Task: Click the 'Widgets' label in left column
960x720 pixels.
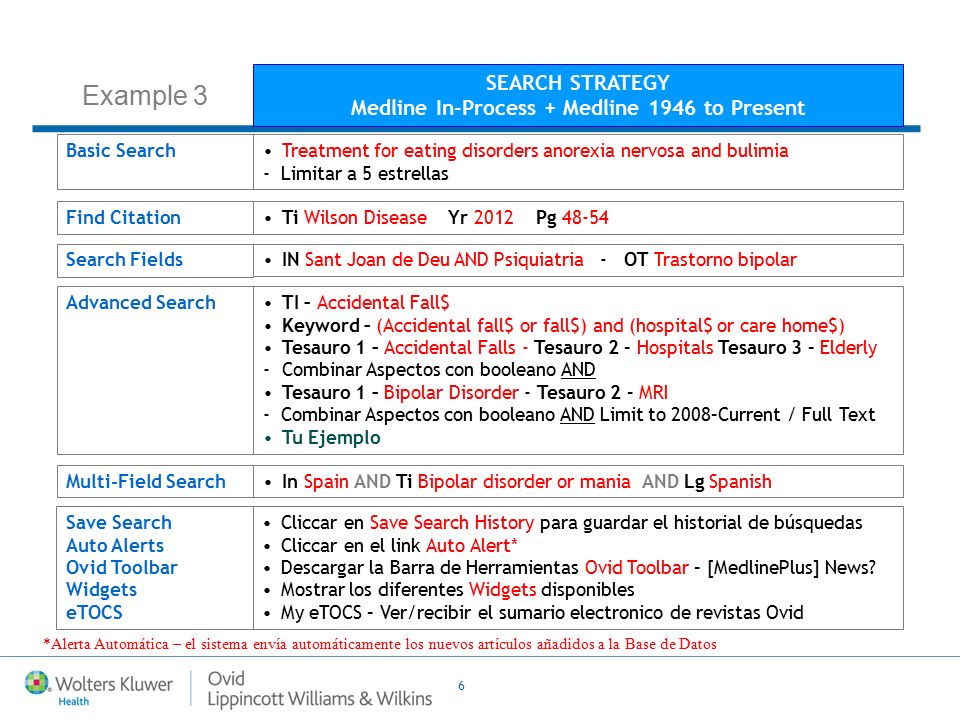Action: 102,590
